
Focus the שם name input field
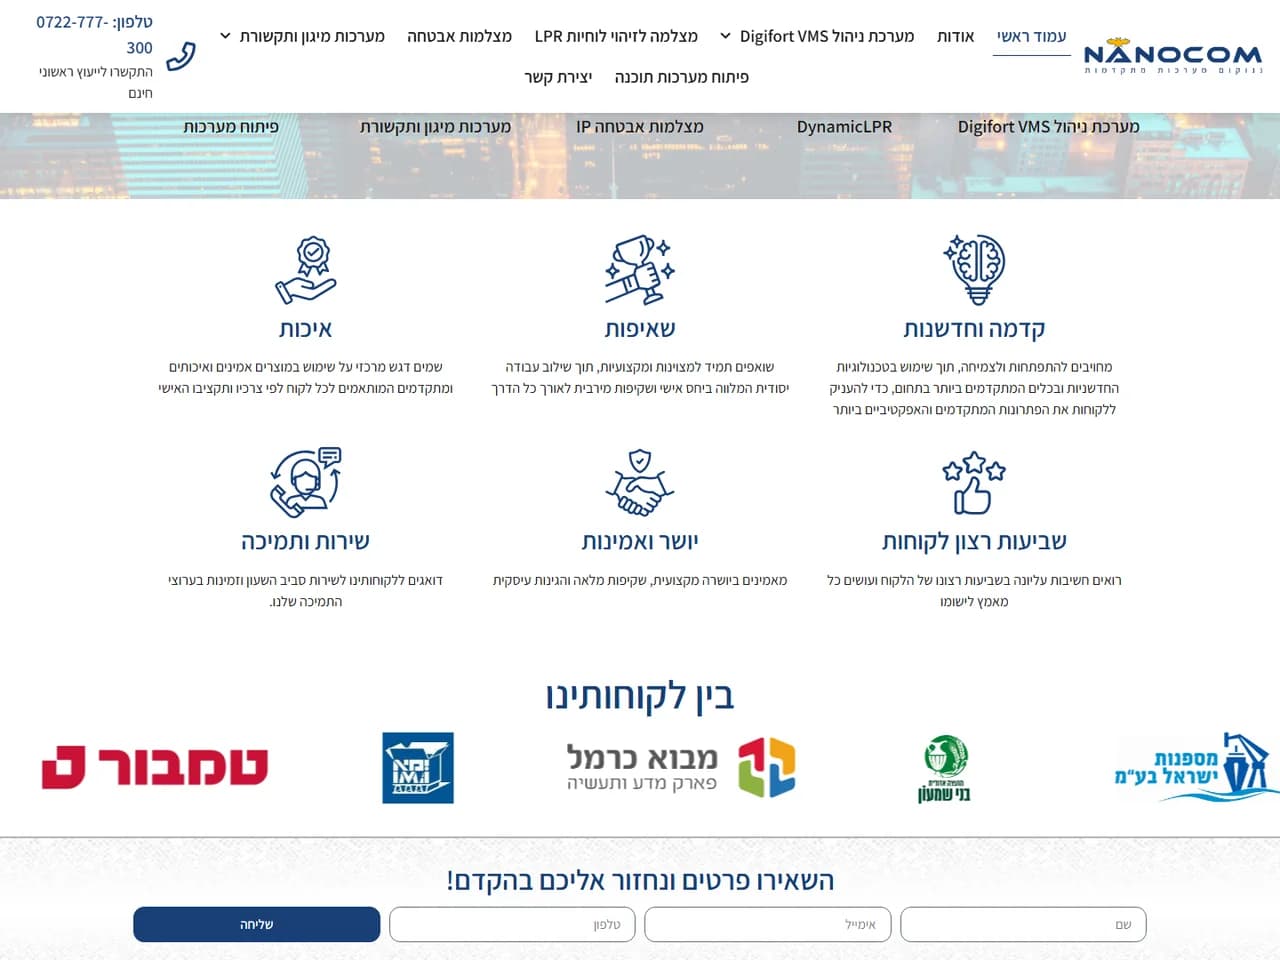point(1023,925)
